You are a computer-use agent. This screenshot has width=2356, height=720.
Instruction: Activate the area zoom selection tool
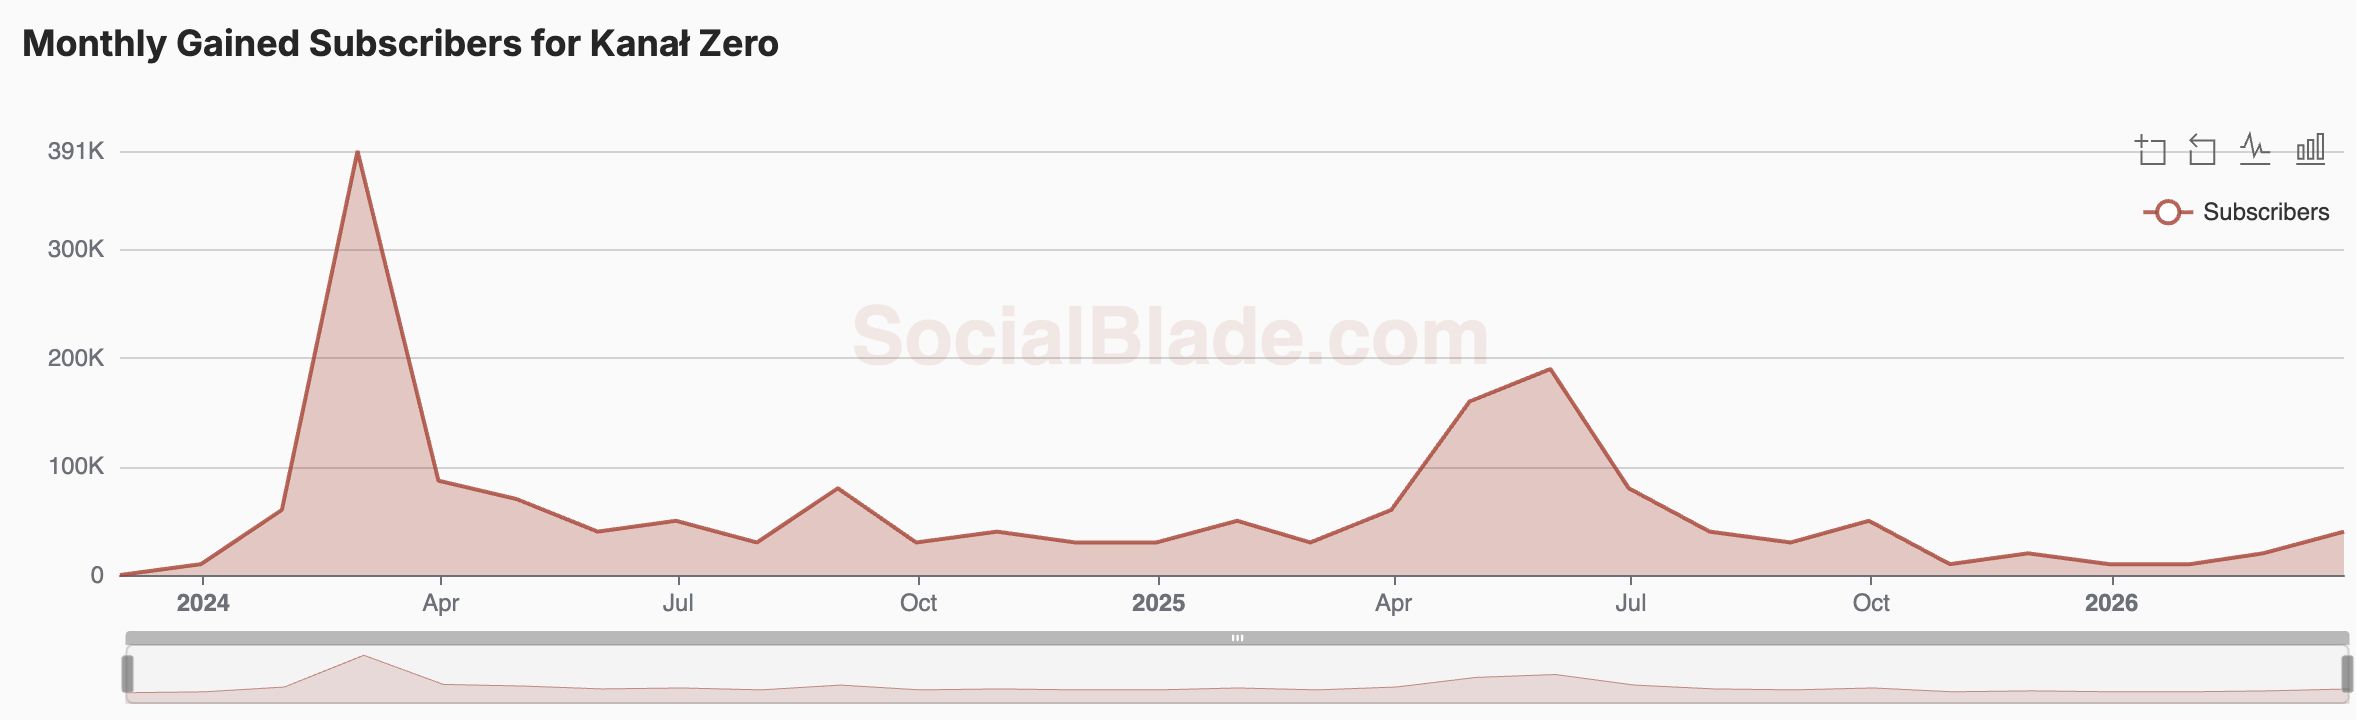[x=2150, y=150]
